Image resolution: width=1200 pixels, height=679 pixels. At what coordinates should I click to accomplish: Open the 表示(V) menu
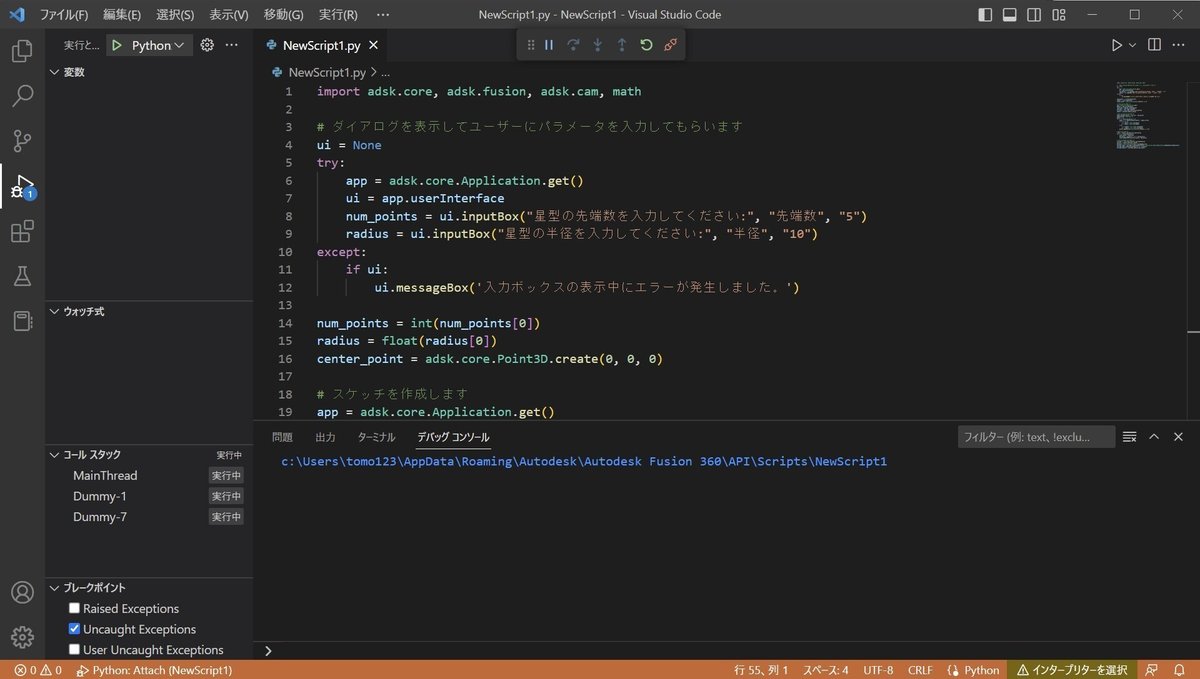(229, 15)
